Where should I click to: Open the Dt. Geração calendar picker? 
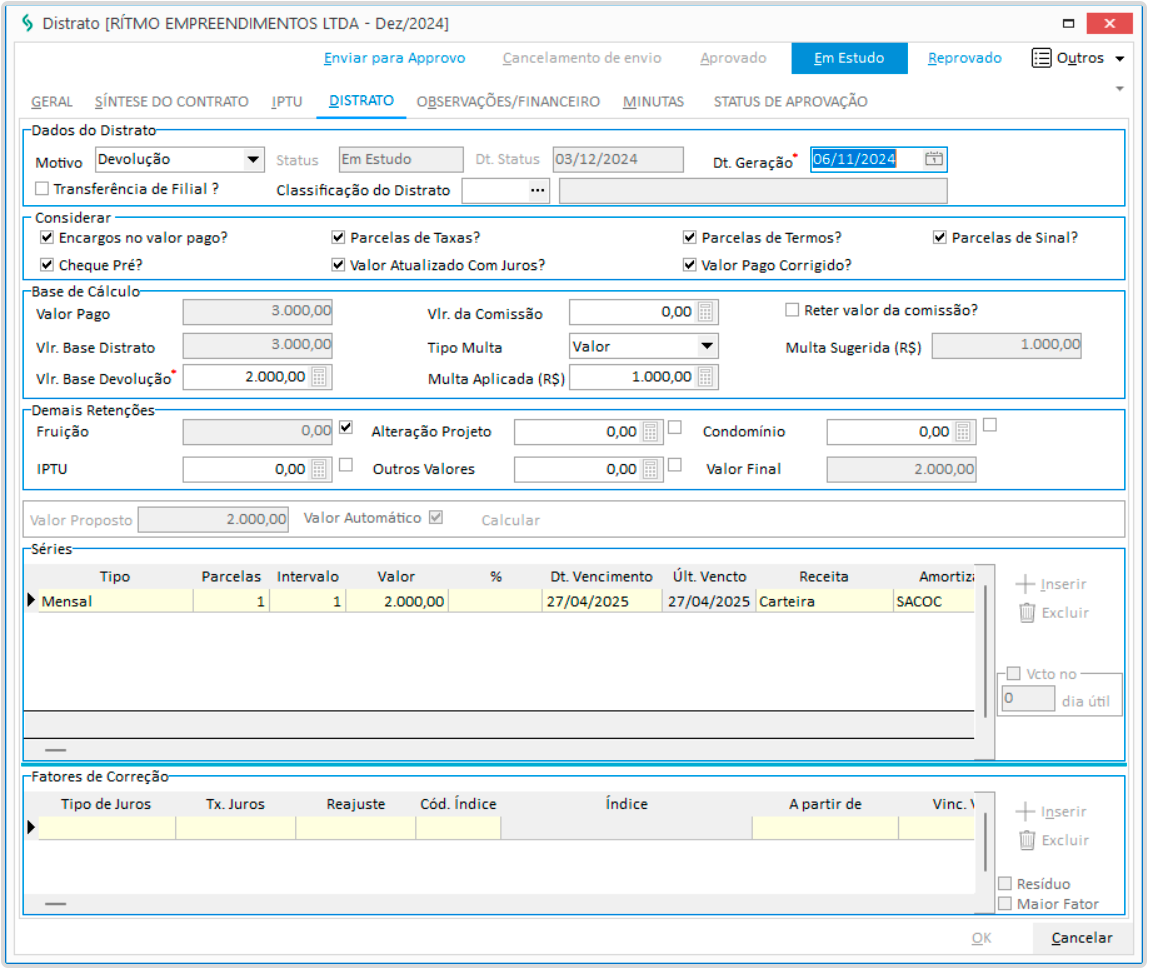[x=933, y=159]
